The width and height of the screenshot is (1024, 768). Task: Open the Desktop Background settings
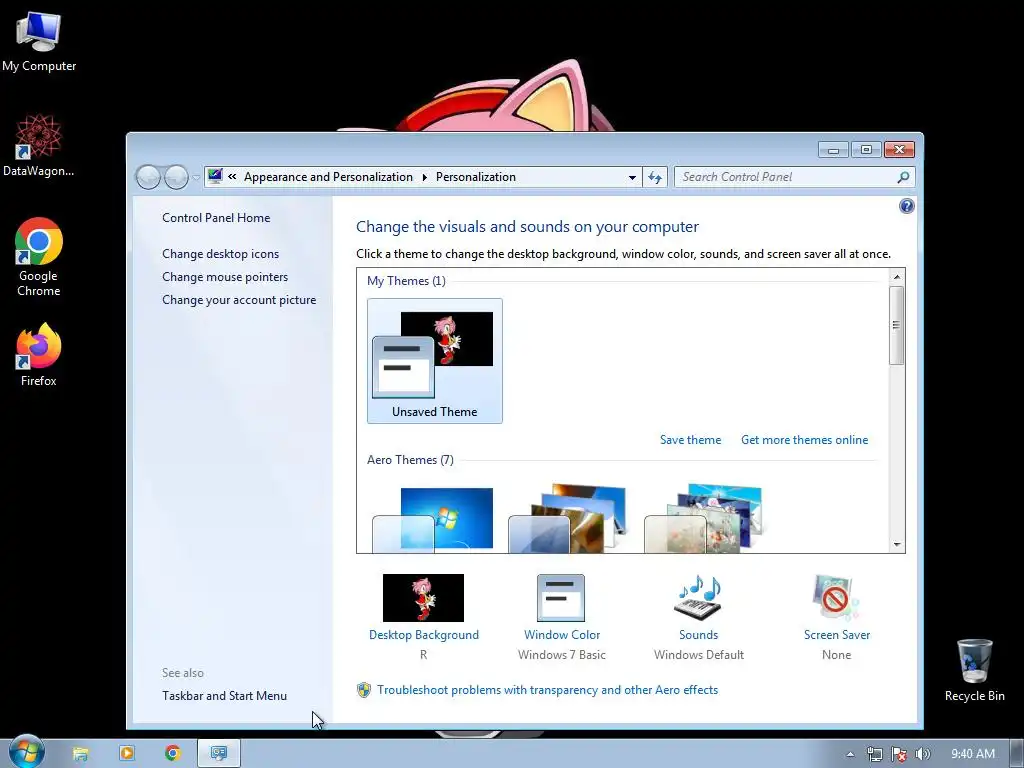(x=423, y=617)
